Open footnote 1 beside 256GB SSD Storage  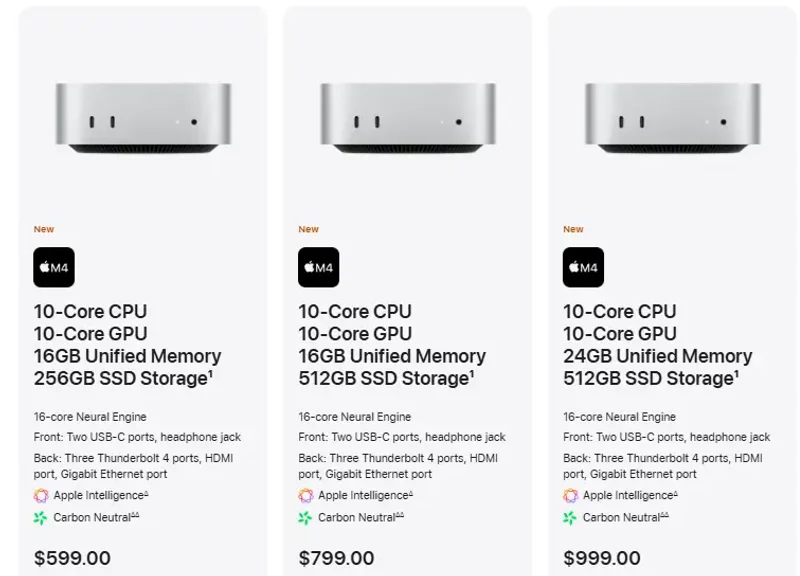[210, 373]
